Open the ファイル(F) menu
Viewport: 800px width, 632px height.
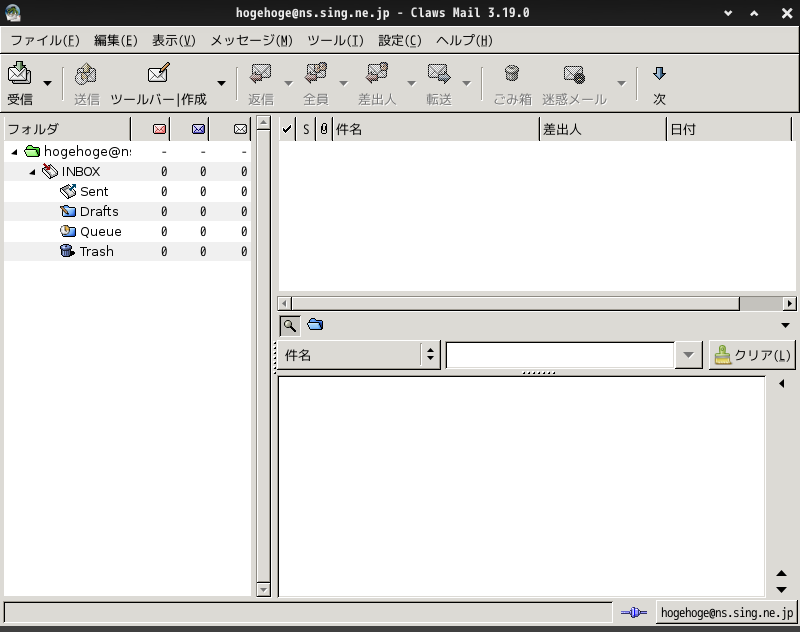pos(45,40)
